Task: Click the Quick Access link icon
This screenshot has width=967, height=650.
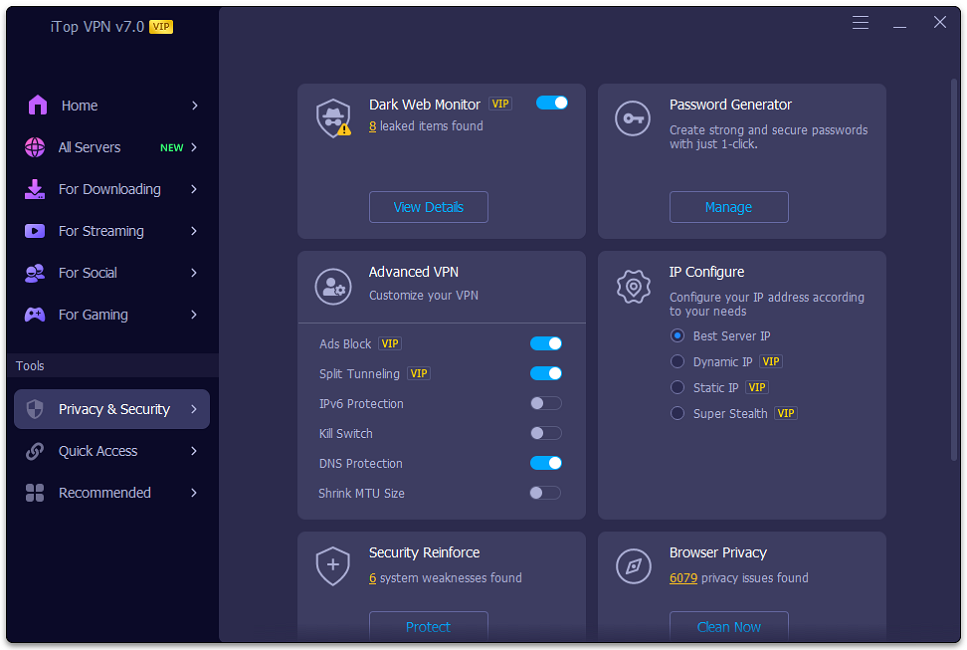Action: (35, 451)
